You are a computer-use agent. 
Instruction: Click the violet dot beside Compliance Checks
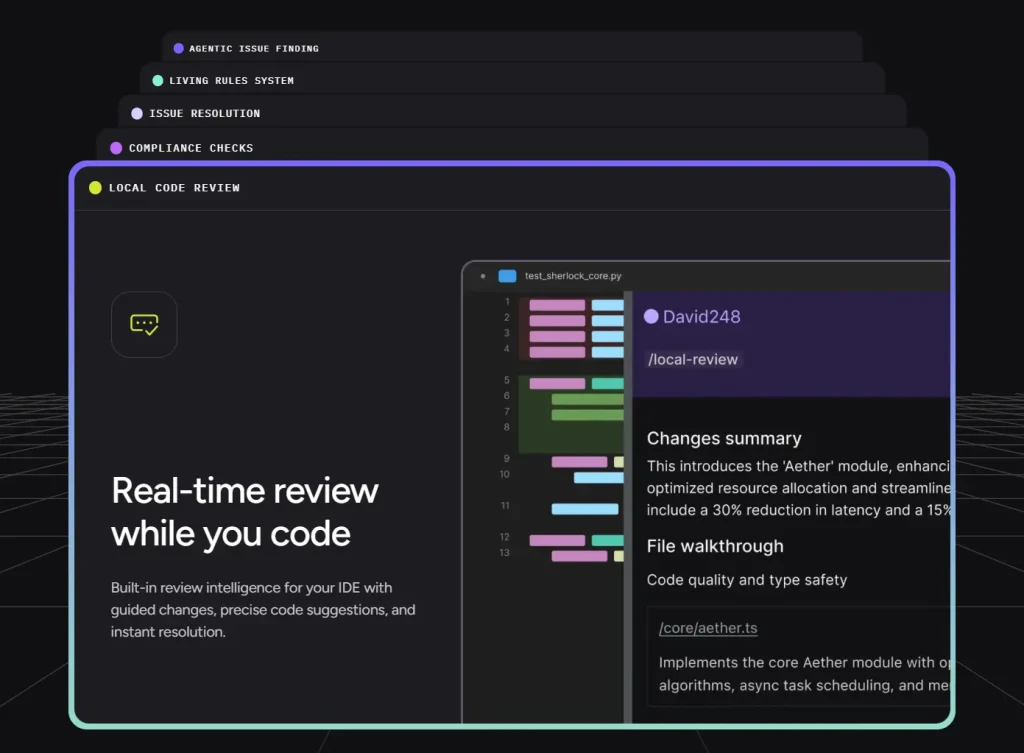[x=116, y=148]
